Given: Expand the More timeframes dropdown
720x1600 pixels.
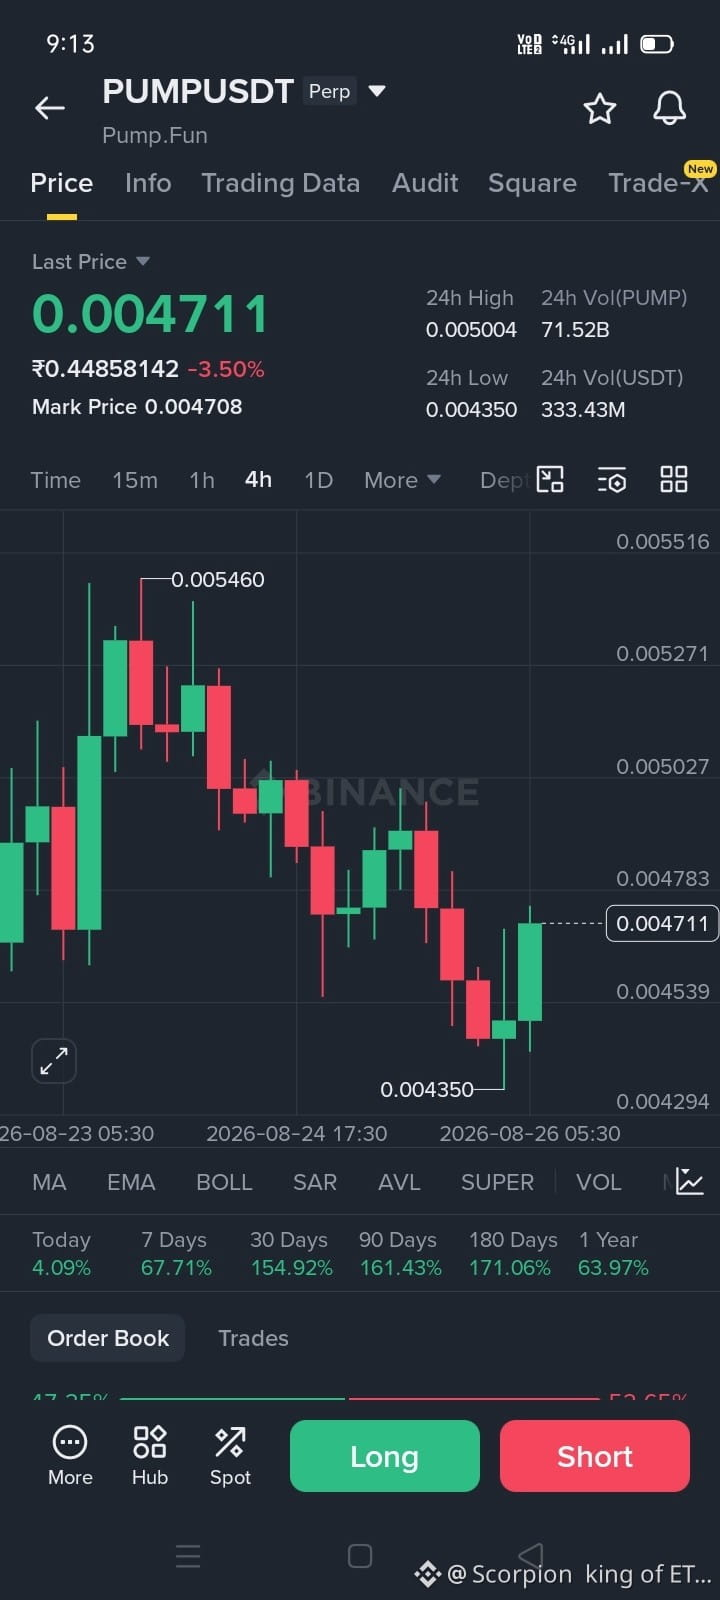Looking at the screenshot, I should coord(402,480).
